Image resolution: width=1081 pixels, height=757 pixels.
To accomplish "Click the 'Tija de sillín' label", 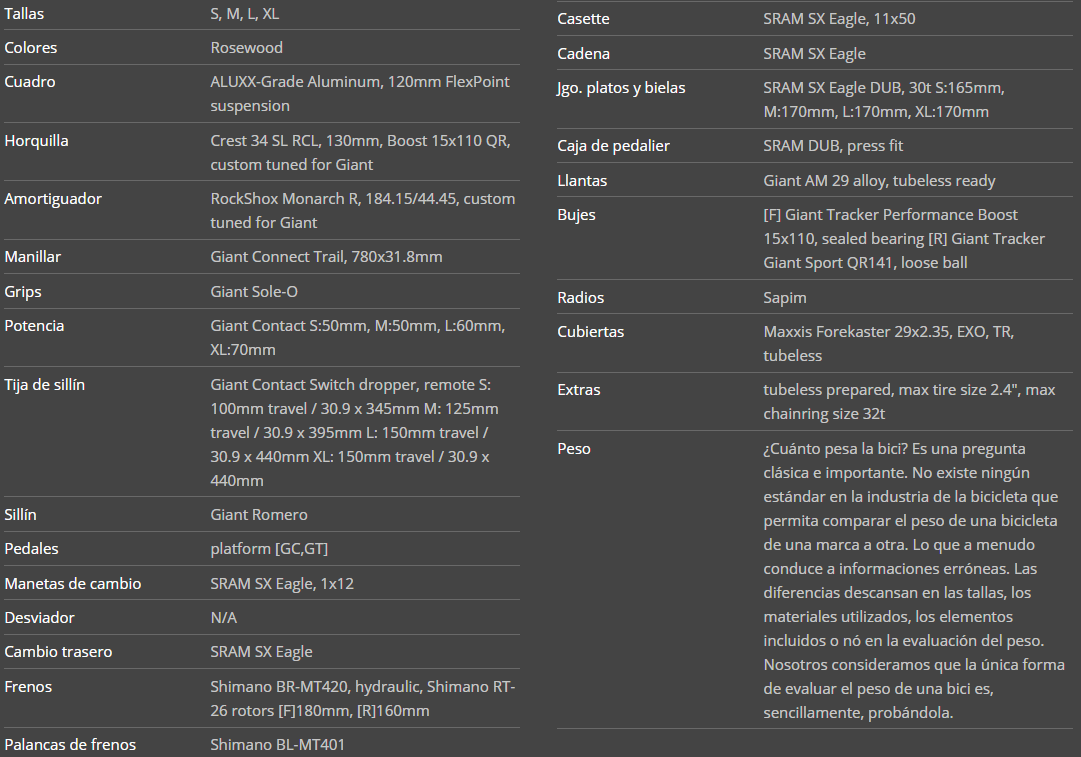I will coord(44,385).
